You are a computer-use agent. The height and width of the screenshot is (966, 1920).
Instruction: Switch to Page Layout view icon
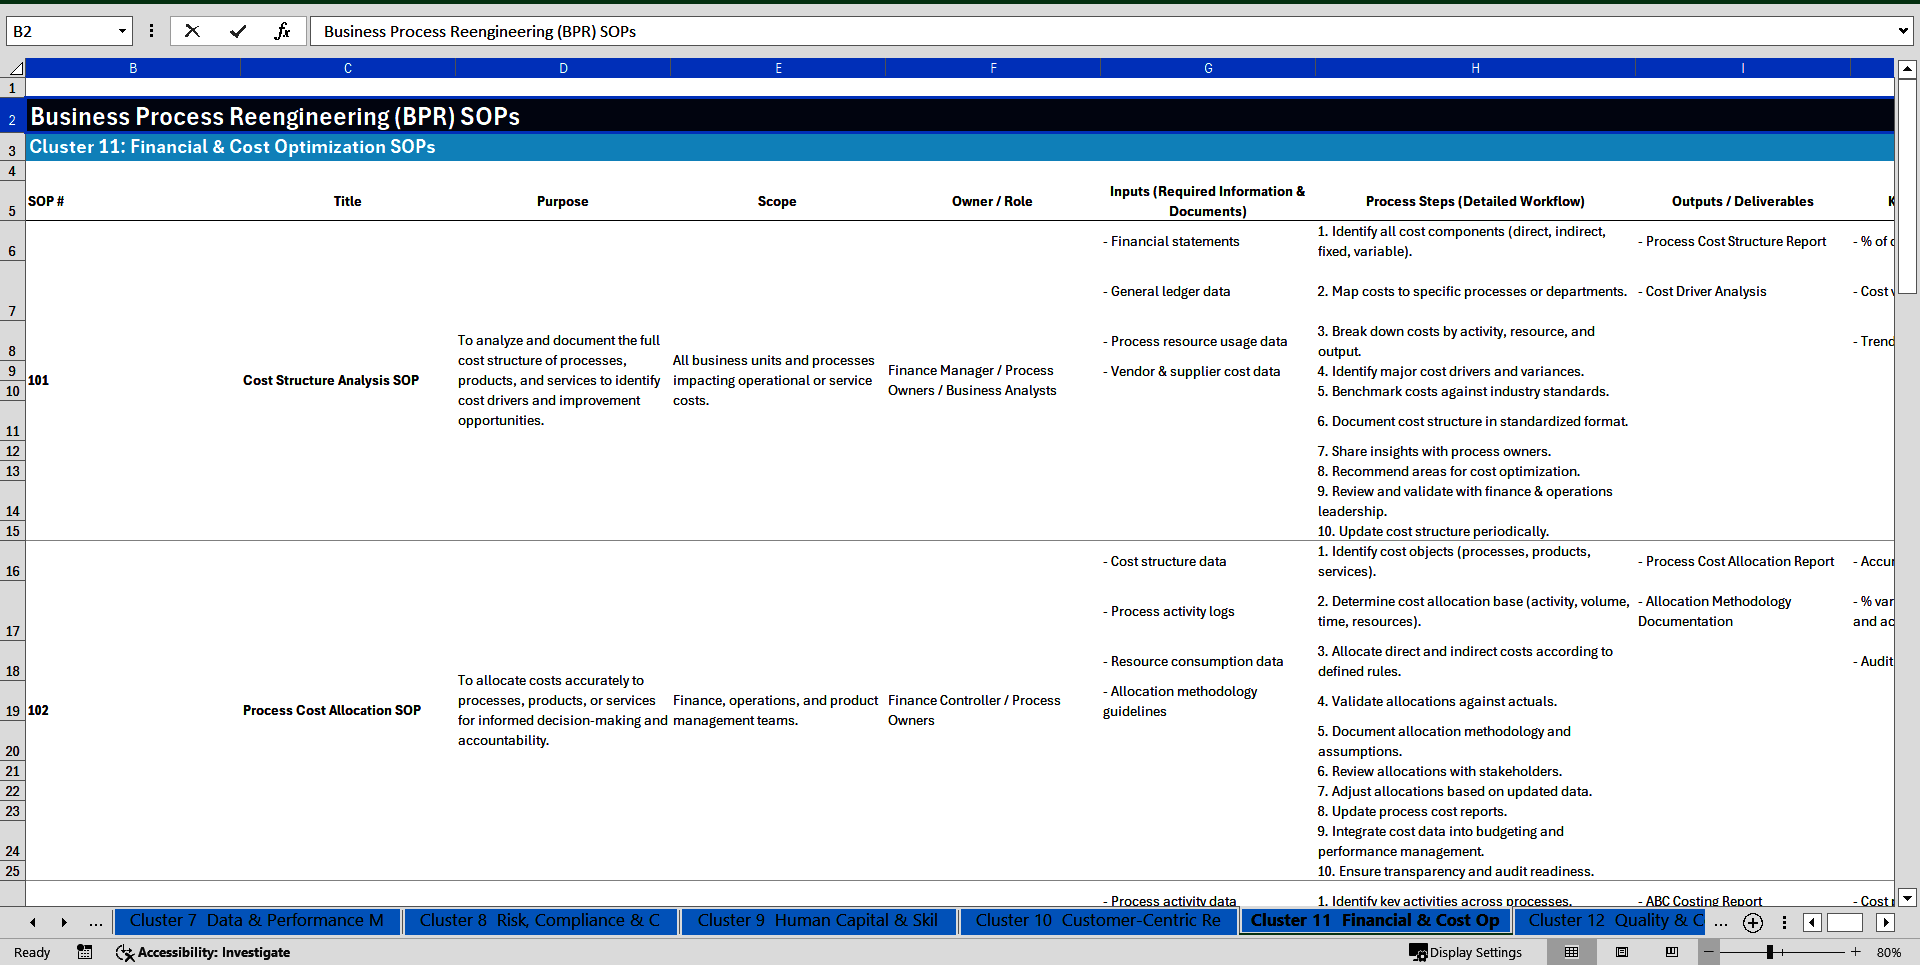pos(1620,952)
